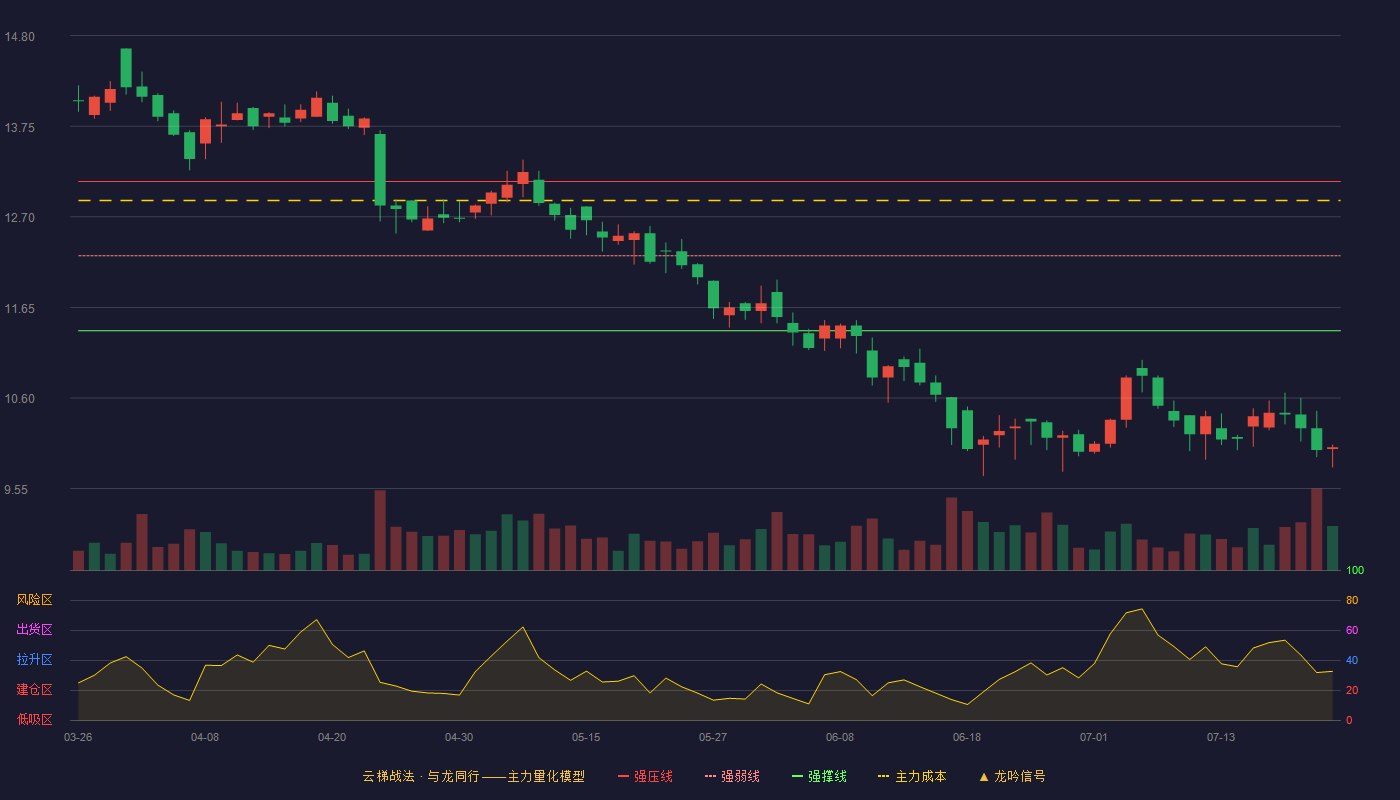Select the 建仓区 zone label

tap(34, 690)
